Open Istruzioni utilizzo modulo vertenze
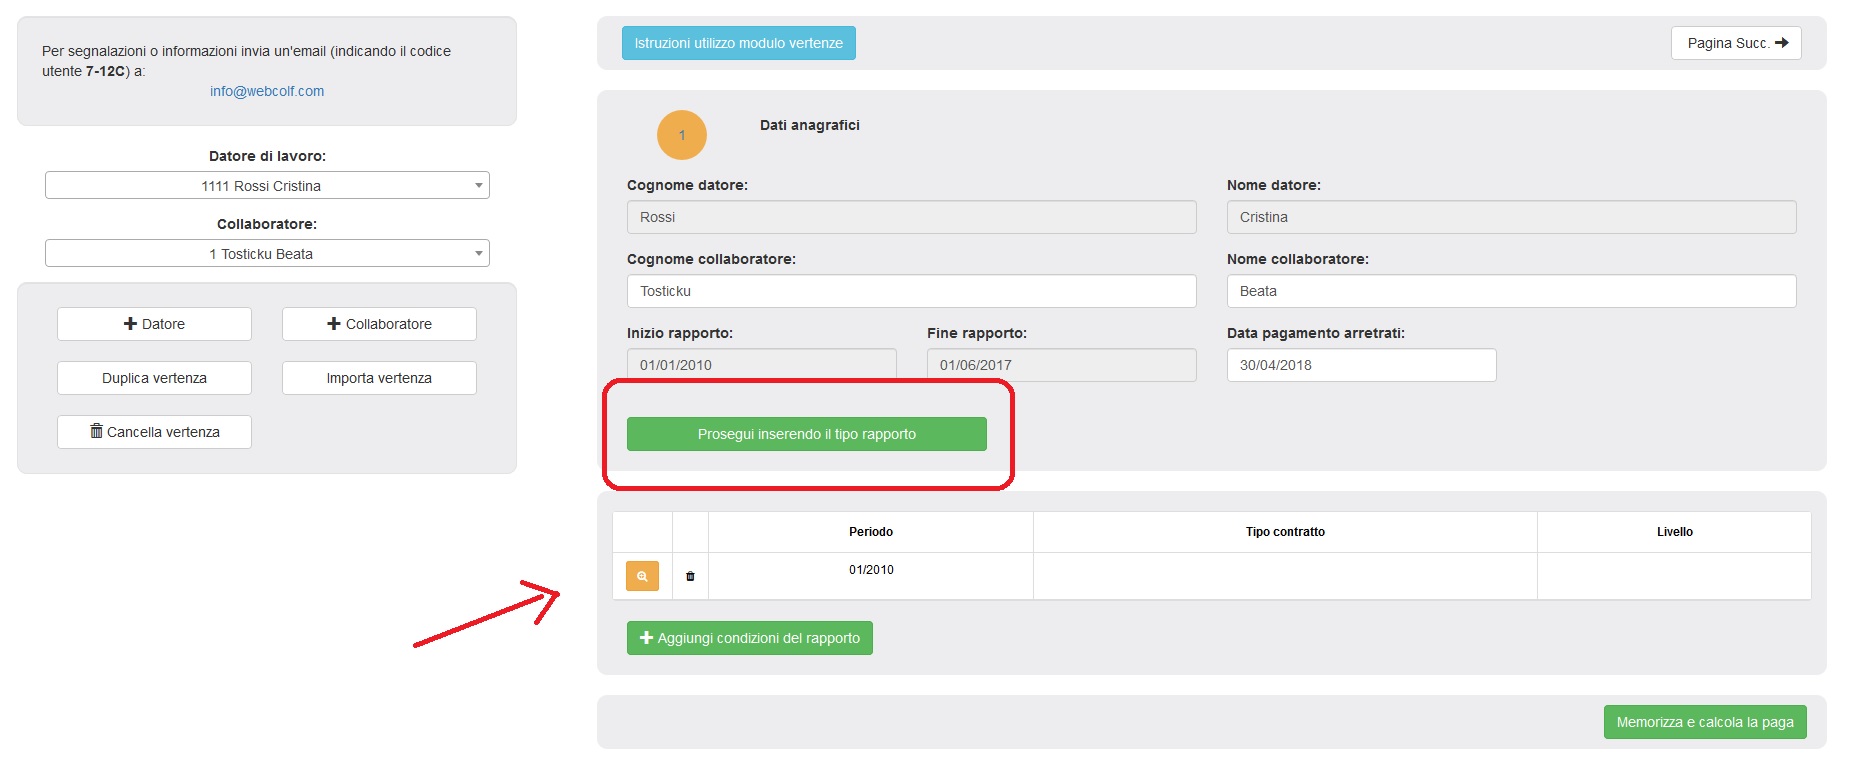 tap(738, 43)
